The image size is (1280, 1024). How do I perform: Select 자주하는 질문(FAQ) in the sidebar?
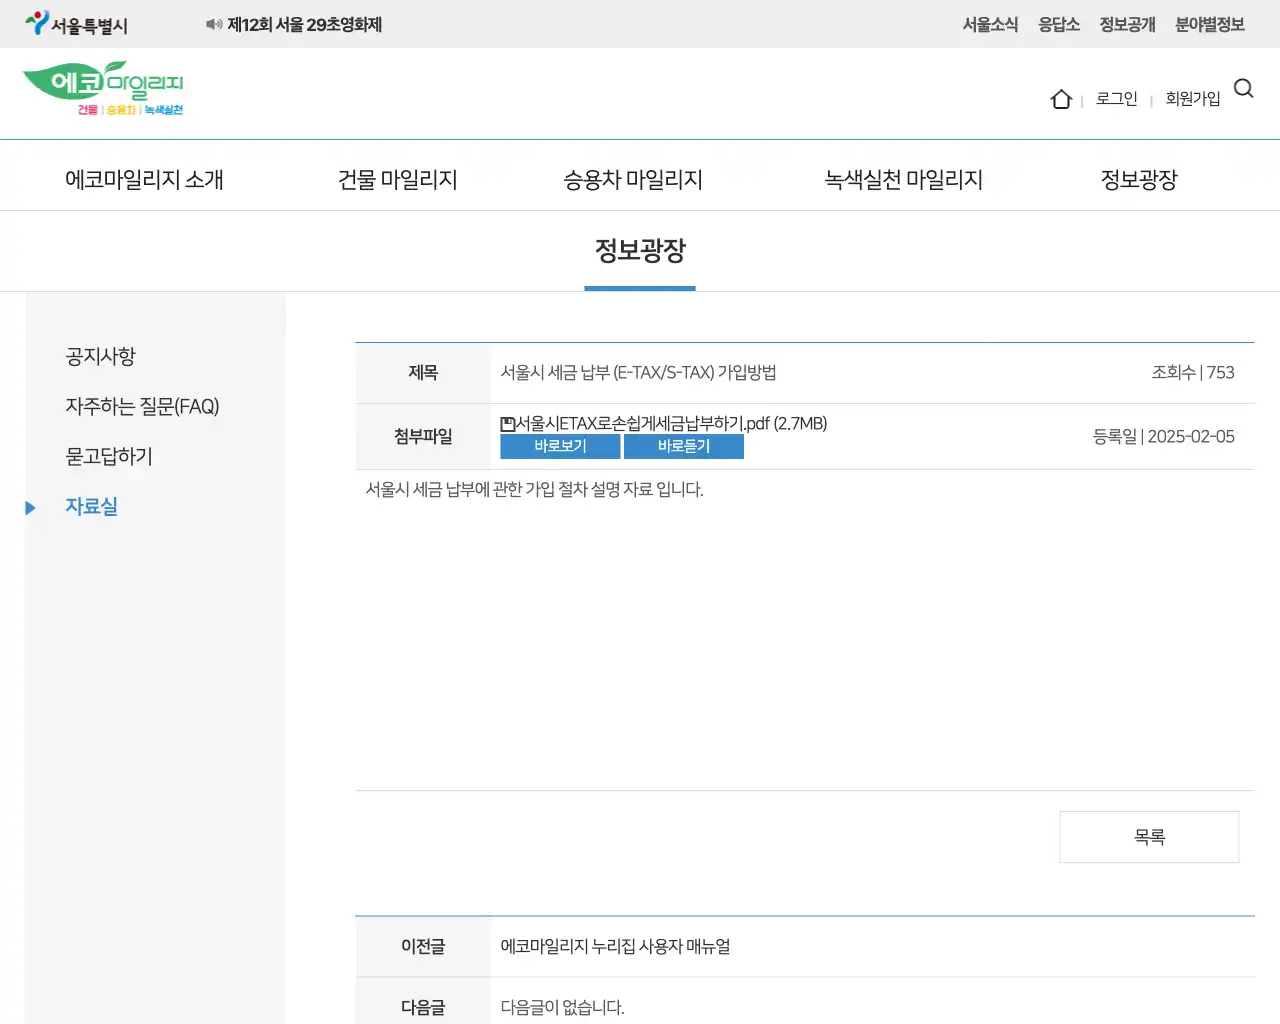click(142, 407)
